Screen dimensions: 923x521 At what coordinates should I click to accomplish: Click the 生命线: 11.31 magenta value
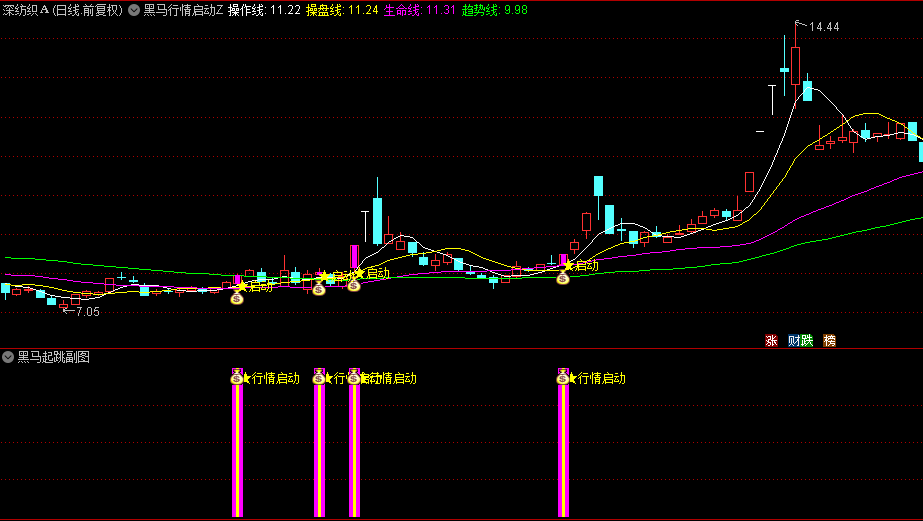[x=420, y=10]
